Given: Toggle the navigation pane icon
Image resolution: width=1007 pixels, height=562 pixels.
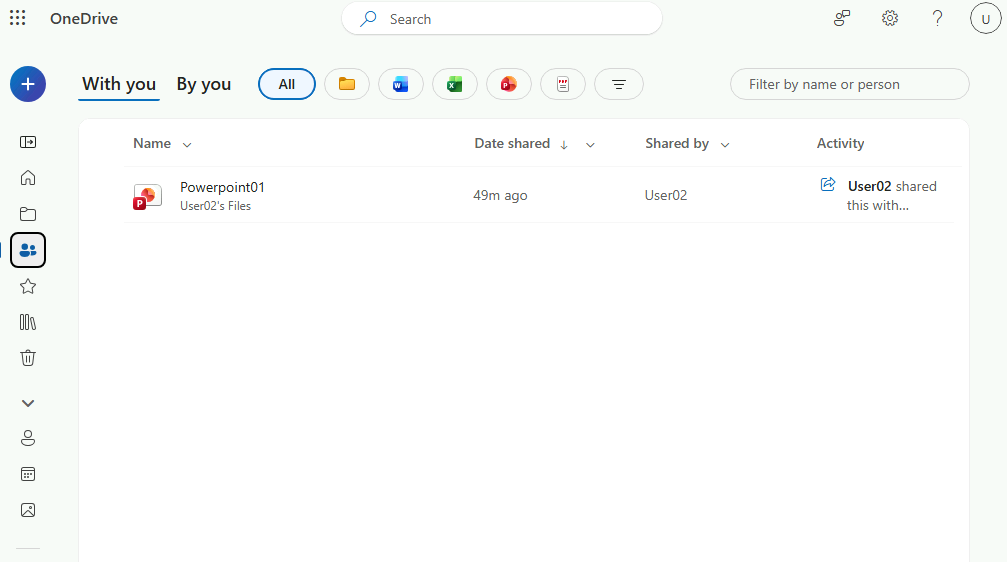Looking at the screenshot, I should click(28, 142).
